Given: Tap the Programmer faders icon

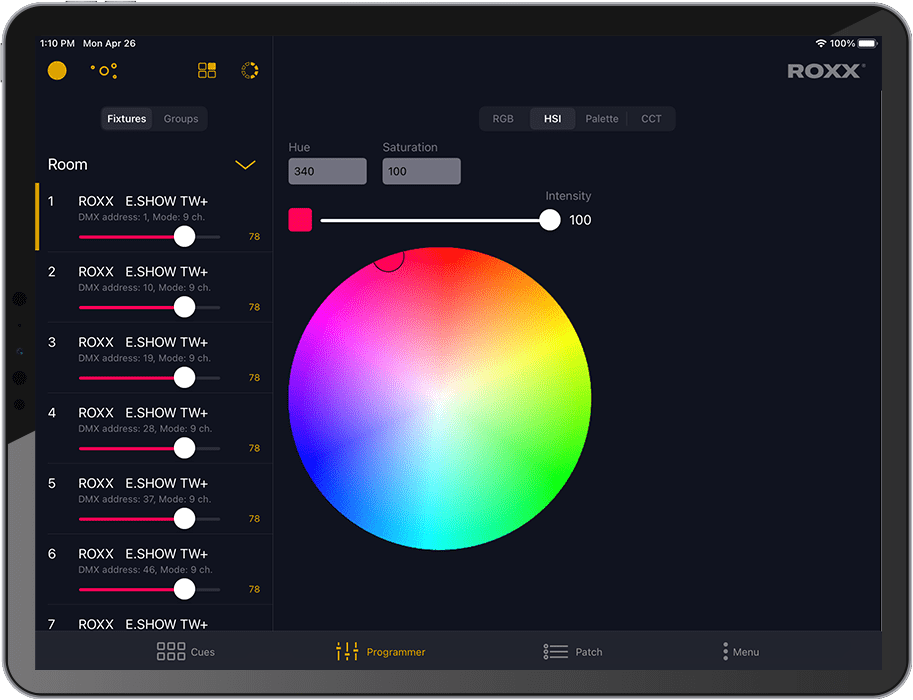Looking at the screenshot, I should [x=347, y=652].
